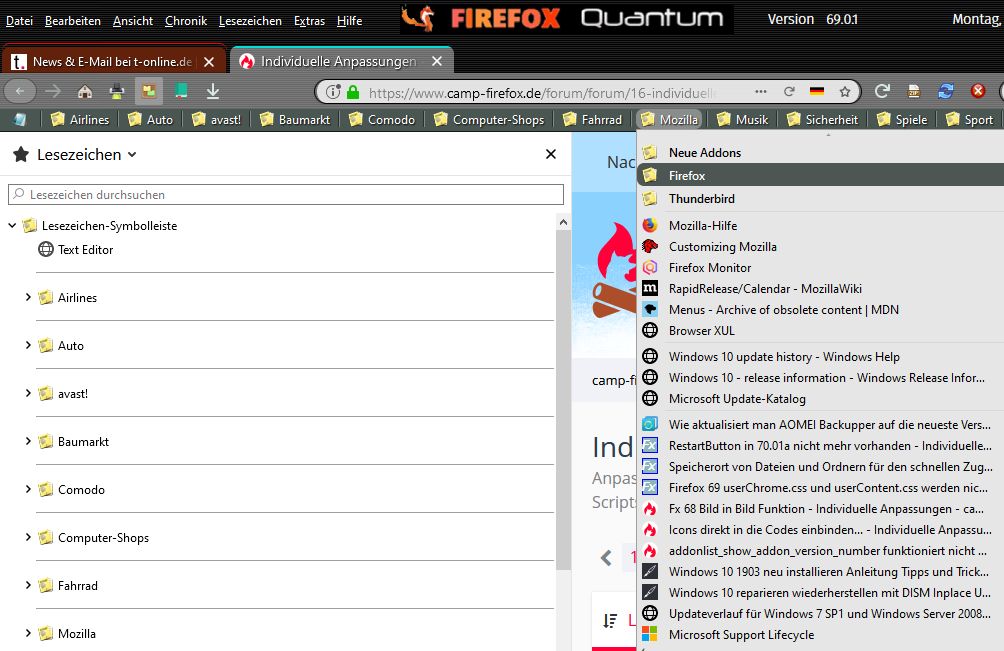Open the Datei menu
This screenshot has width=1004, height=651.
[19, 20]
